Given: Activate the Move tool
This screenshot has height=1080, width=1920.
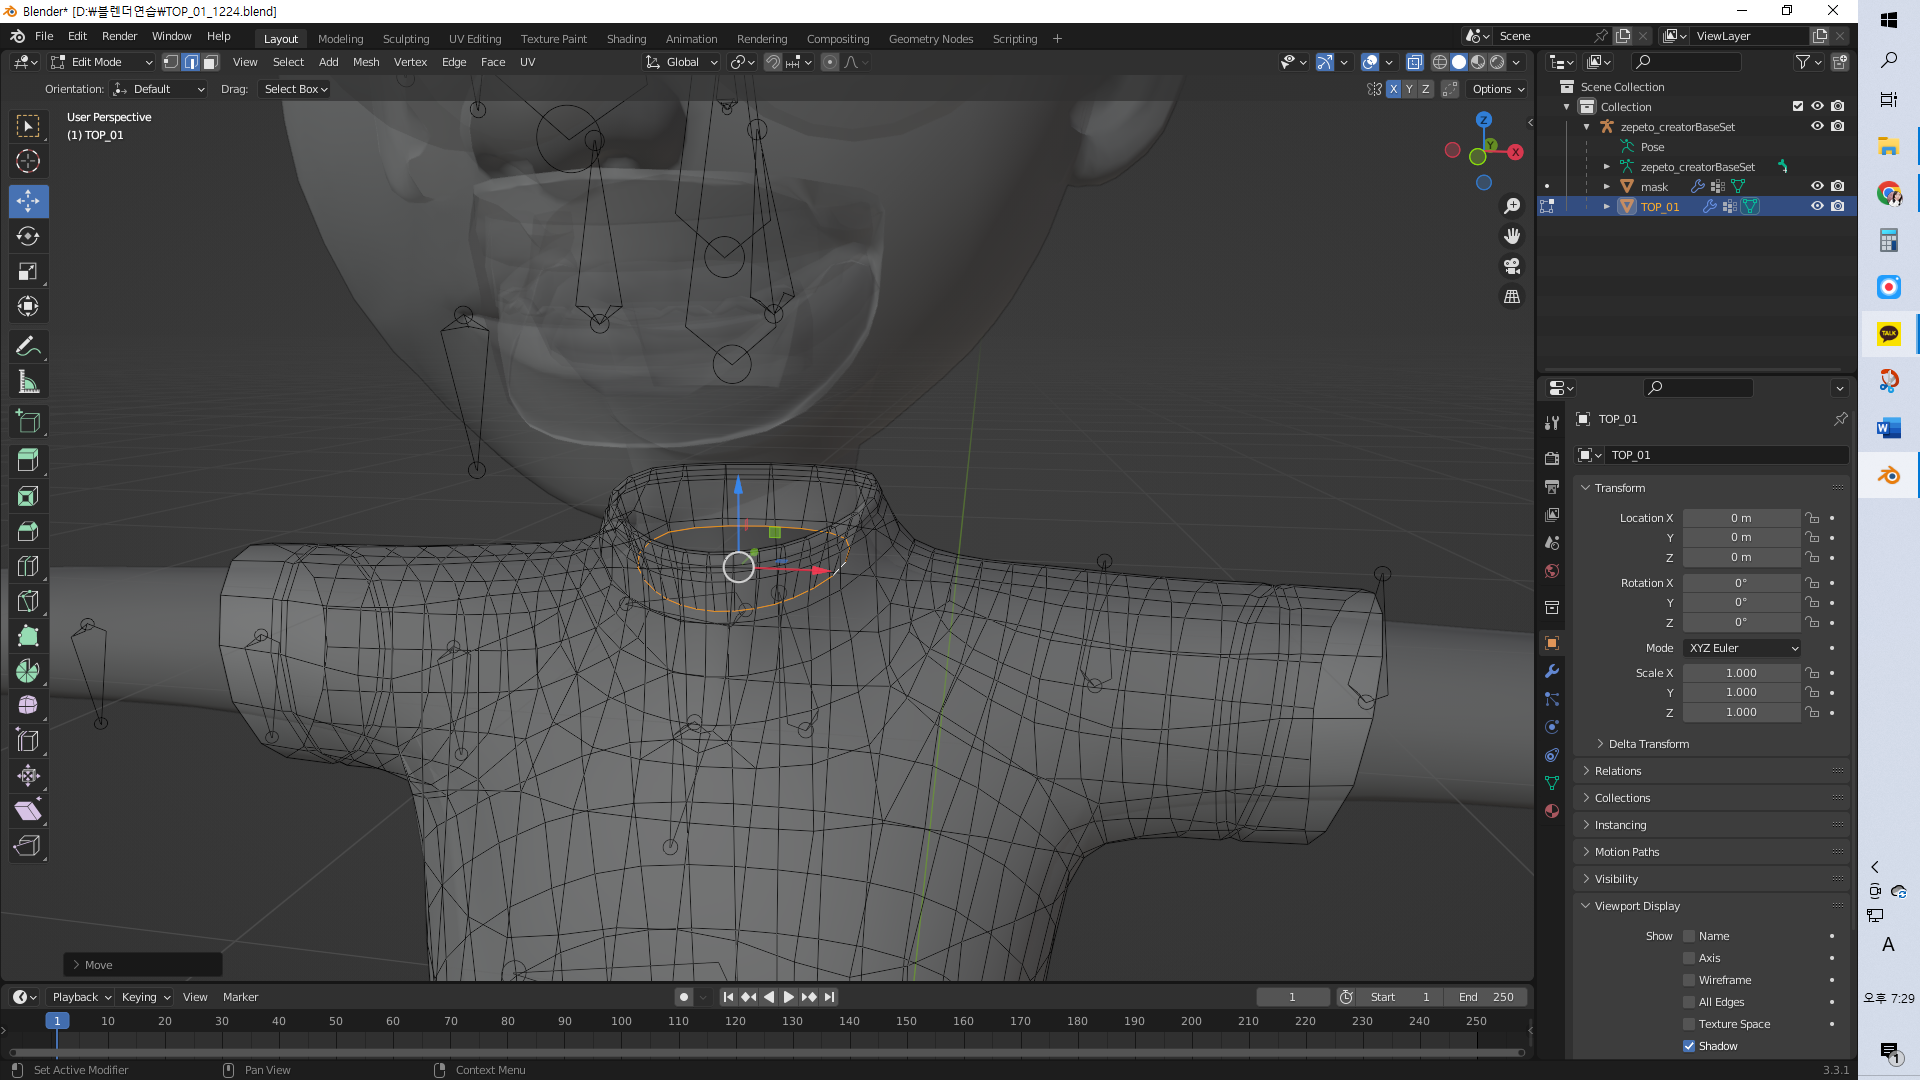Looking at the screenshot, I should point(28,201).
